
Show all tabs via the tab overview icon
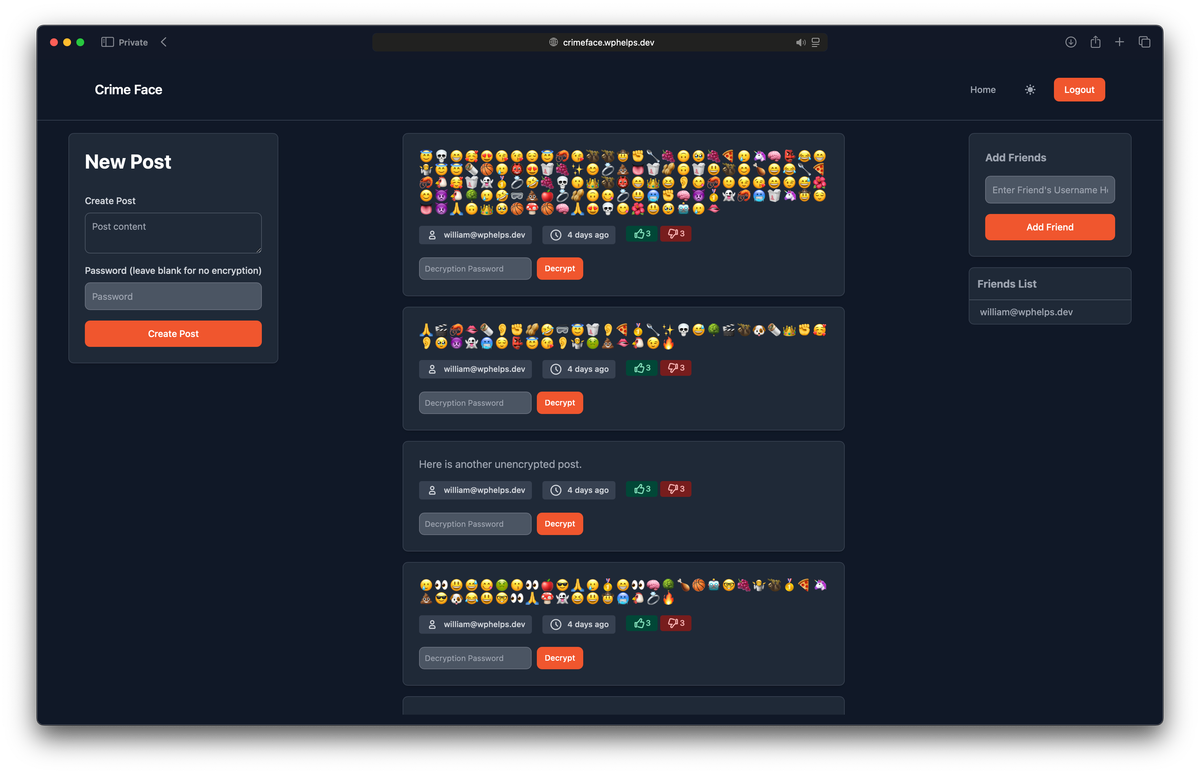pyautogui.click(x=1144, y=42)
